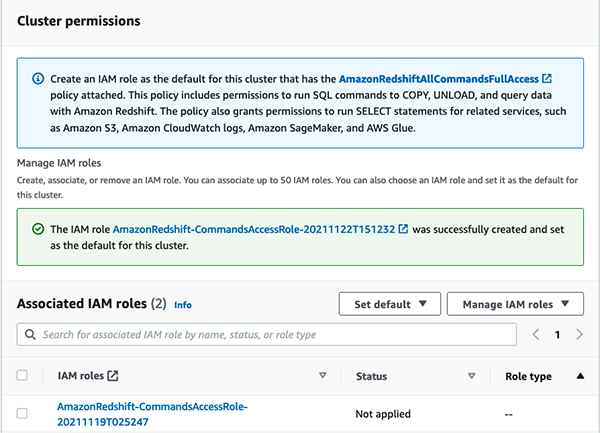
Task: Click the green success checkmark icon
Action: (x=38, y=229)
